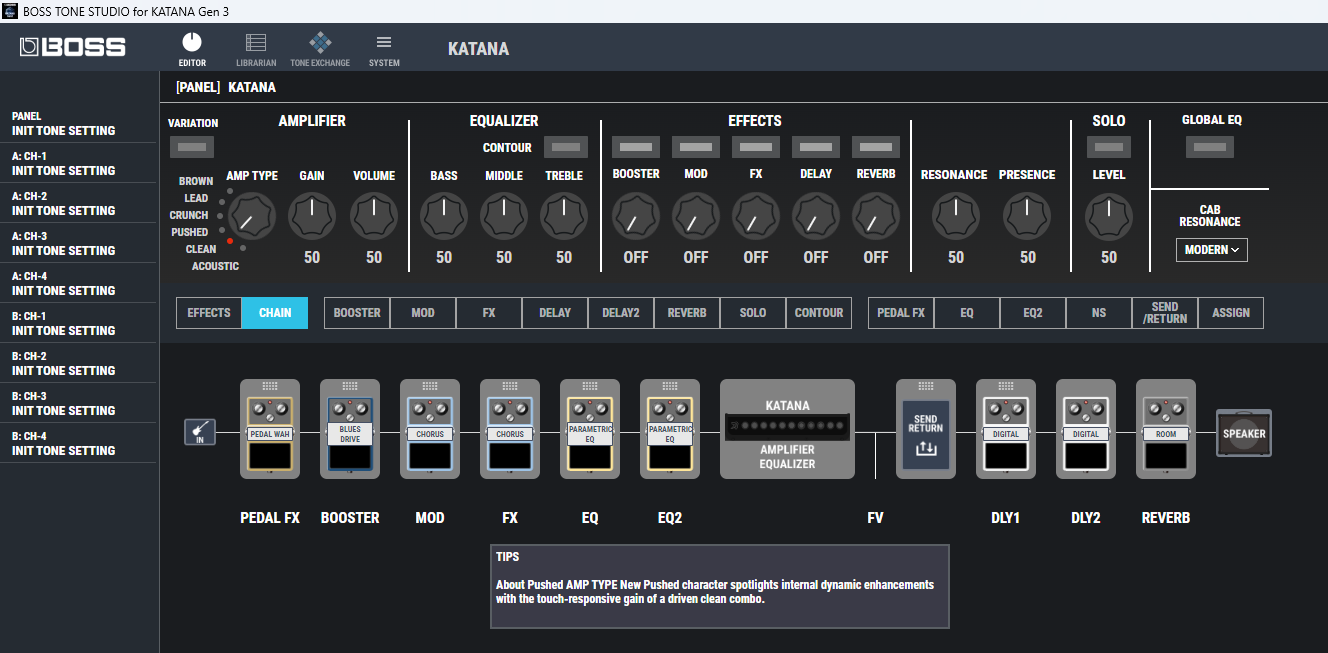1328x653 pixels.
Task: Open the Pedal FX tab
Action: point(901,313)
